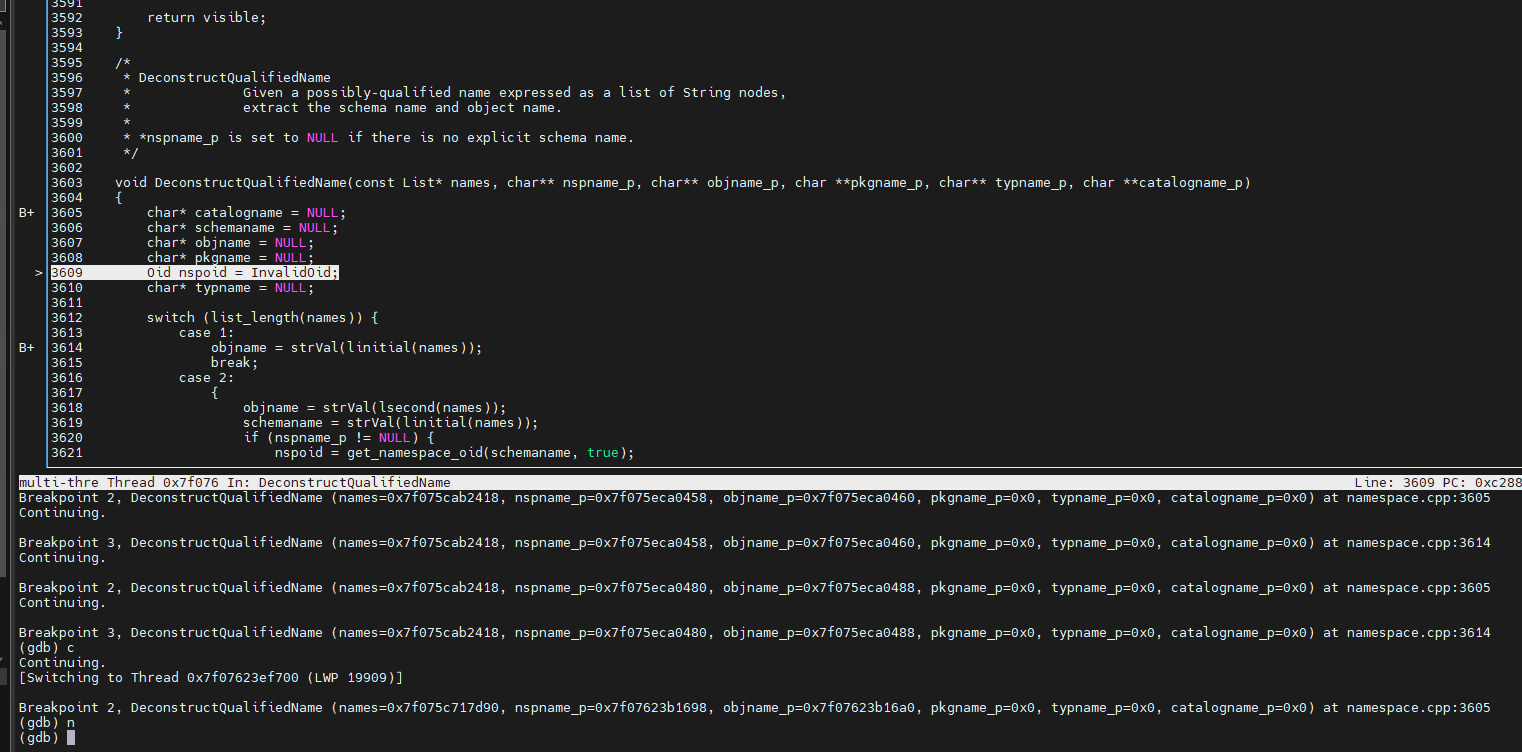The width and height of the screenshot is (1522, 752).
Task: Click the comment 'extract the schema name and object name.'
Action: click(x=403, y=108)
